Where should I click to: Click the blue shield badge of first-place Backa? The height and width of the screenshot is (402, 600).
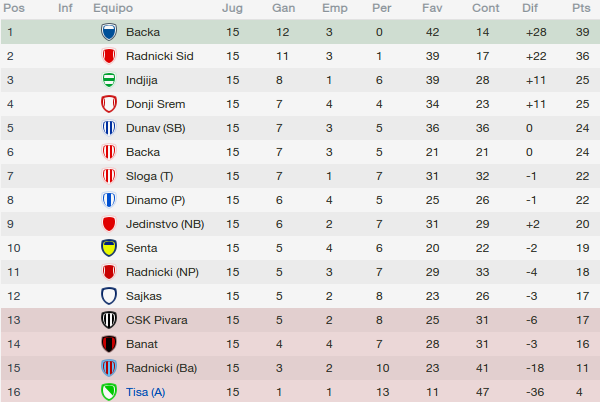click(x=109, y=32)
